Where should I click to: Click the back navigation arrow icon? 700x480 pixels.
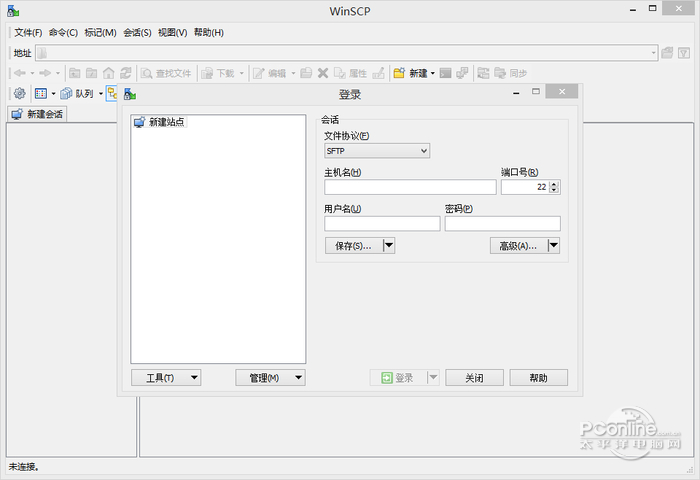[19, 73]
